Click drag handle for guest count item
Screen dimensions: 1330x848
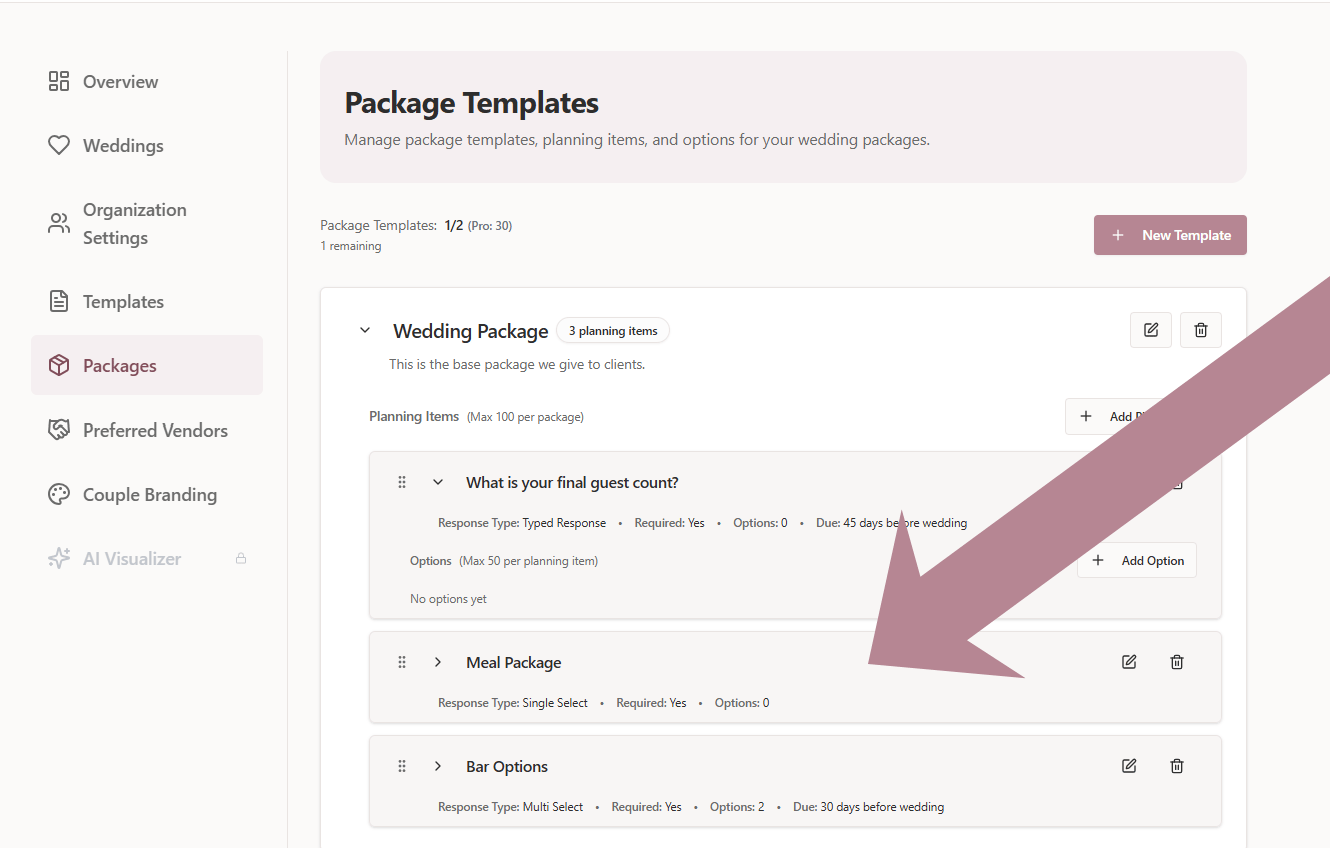[x=402, y=482]
